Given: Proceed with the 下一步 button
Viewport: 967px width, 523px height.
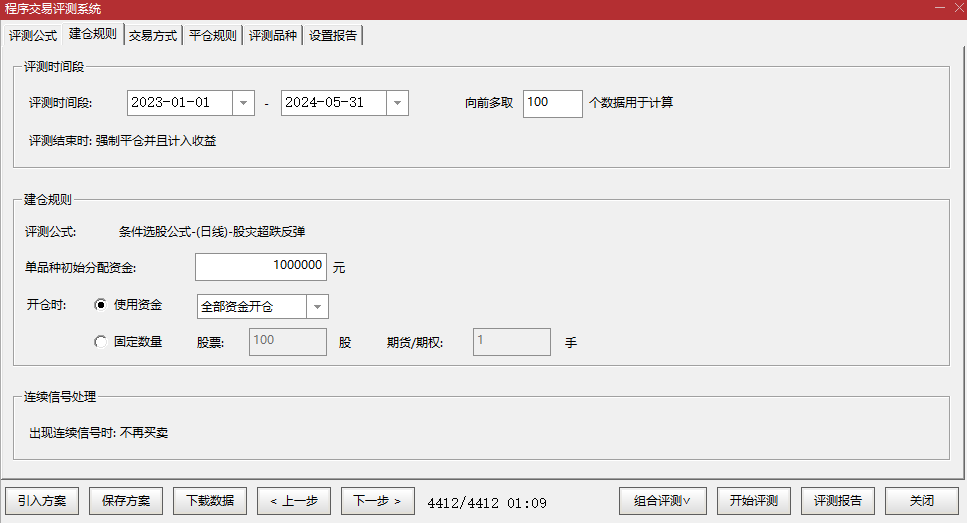Looking at the screenshot, I should (378, 501).
